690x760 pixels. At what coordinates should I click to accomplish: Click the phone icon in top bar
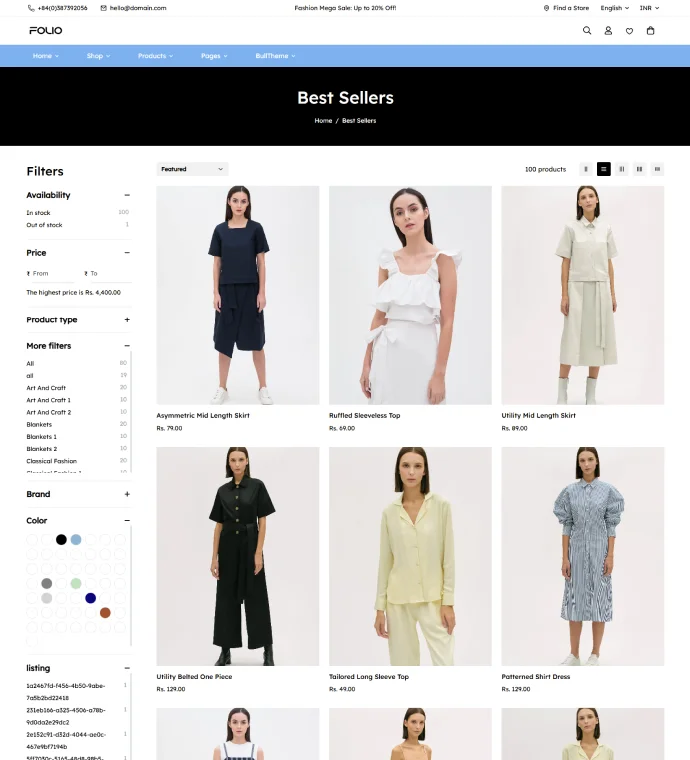pos(31,8)
